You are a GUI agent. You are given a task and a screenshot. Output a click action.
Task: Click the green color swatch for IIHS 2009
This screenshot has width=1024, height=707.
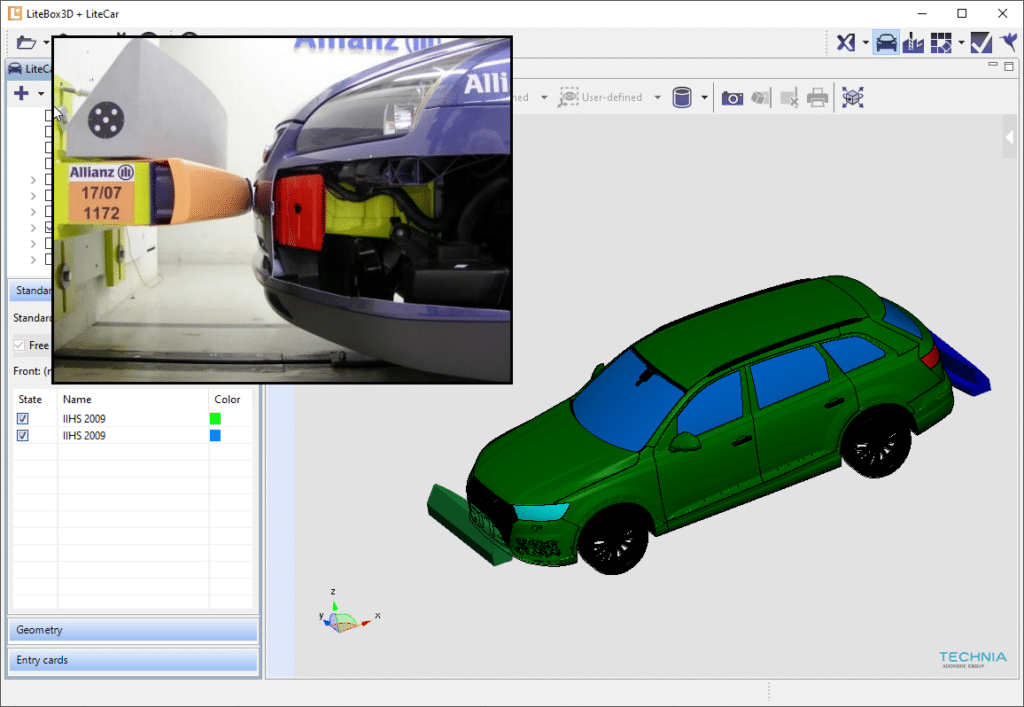coord(215,418)
